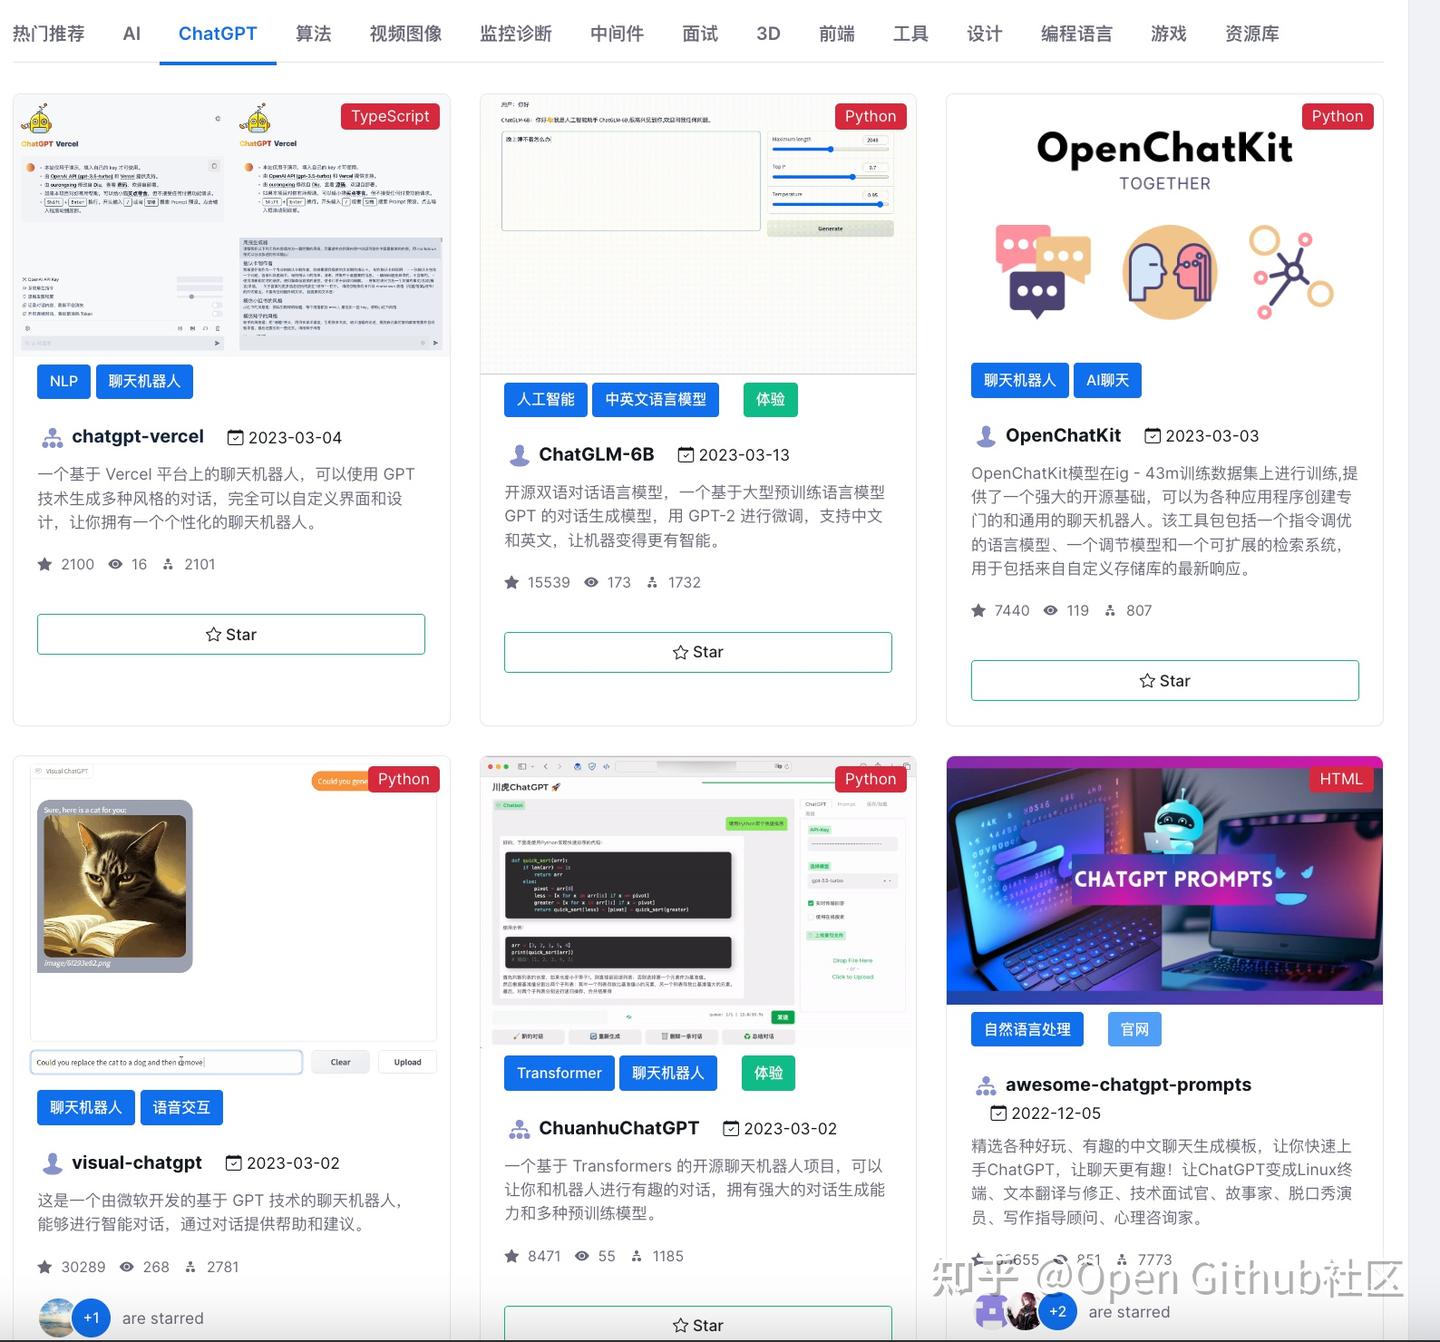
Task: Click the HTML badge on awesome-chatgpt-prompts card
Action: point(1340,778)
